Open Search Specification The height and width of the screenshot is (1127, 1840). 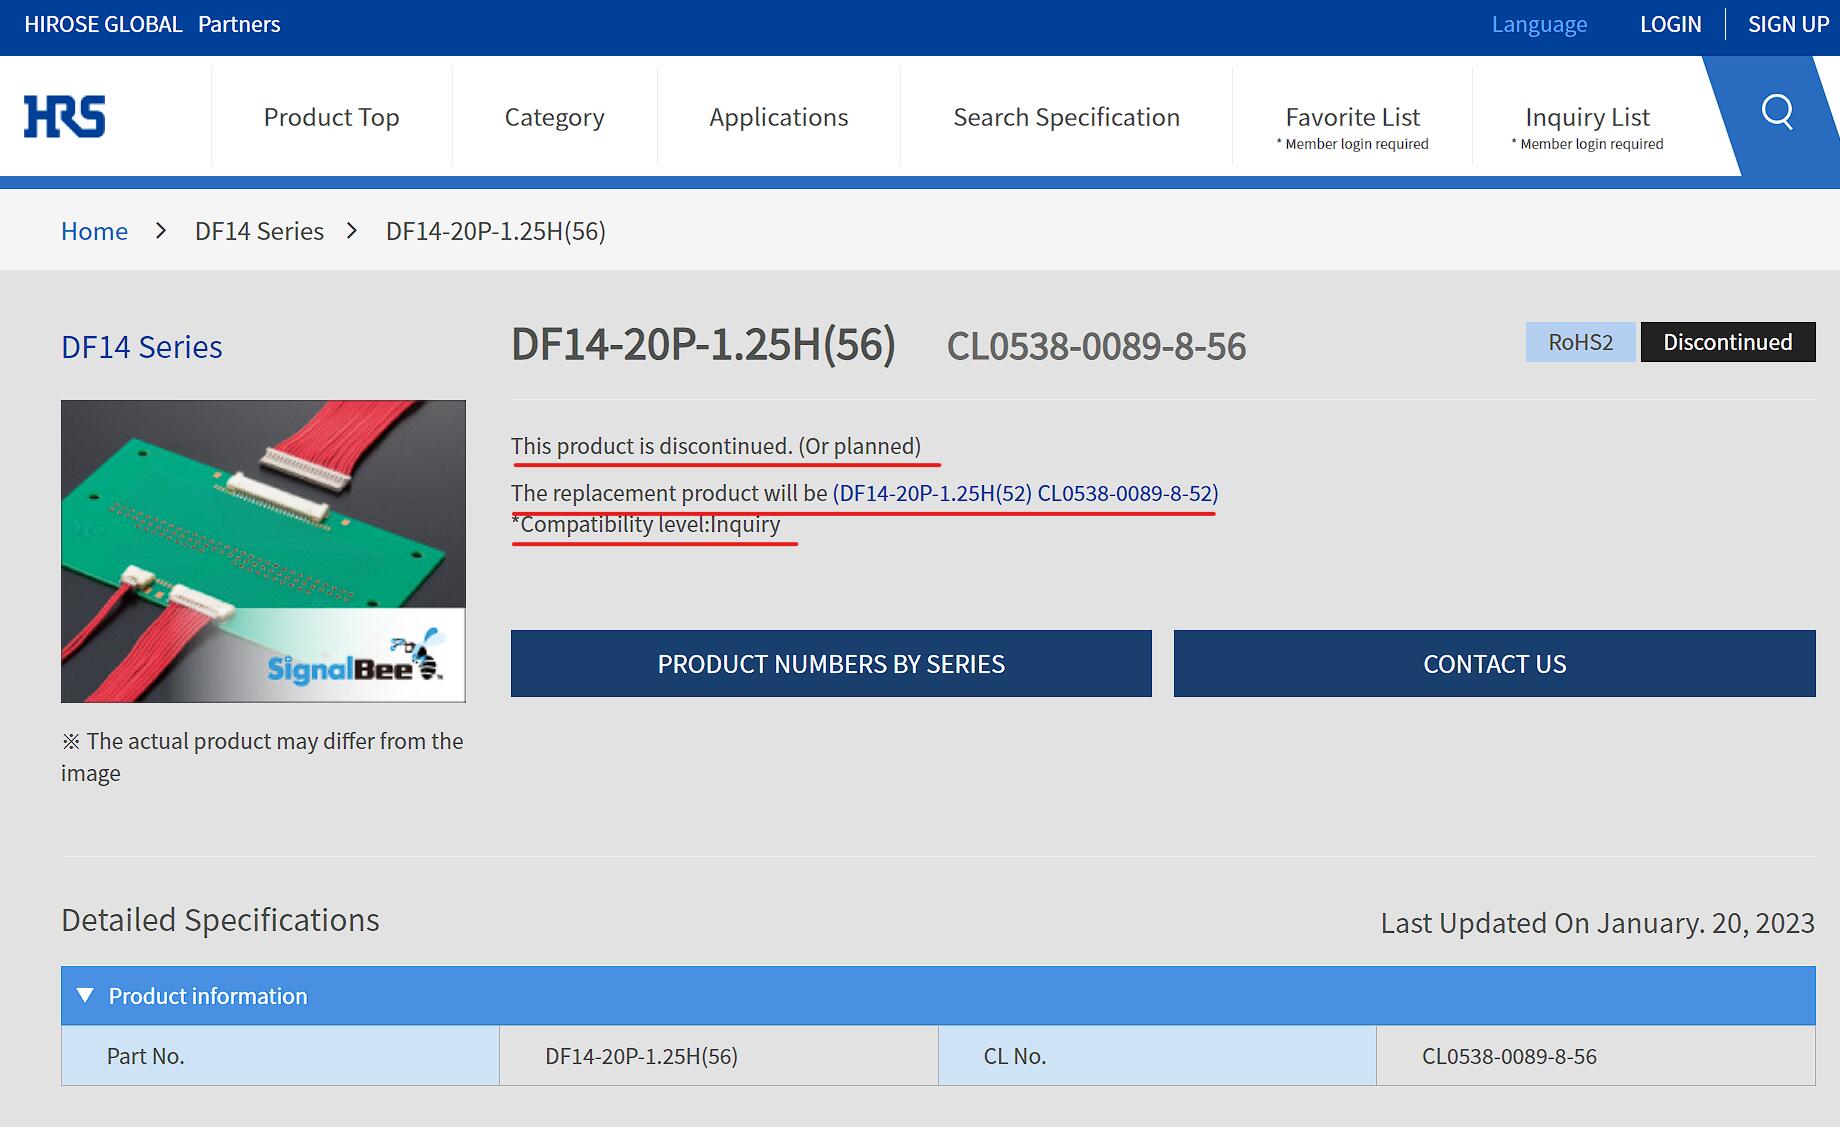pos(1066,117)
